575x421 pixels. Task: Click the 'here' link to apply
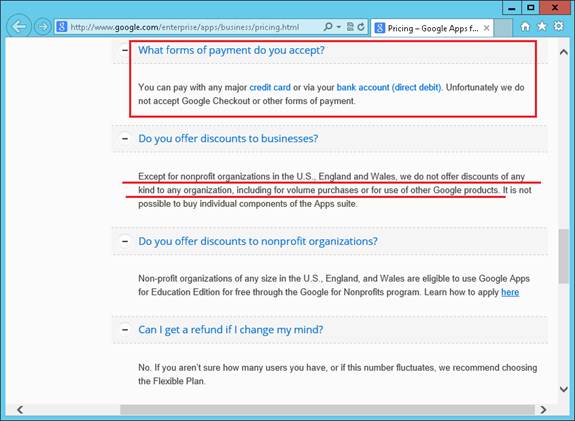click(x=510, y=292)
